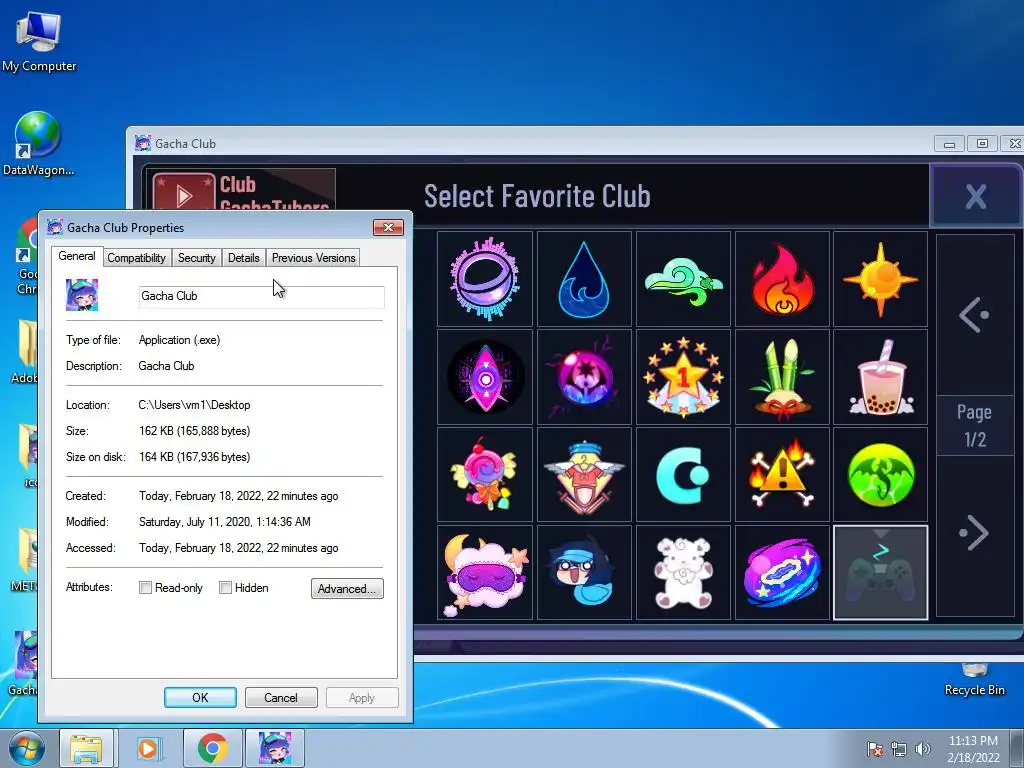Switch to Gacha Club taskbar button
The height and width of the screenshot is (768, 1024).
point(275,748)
